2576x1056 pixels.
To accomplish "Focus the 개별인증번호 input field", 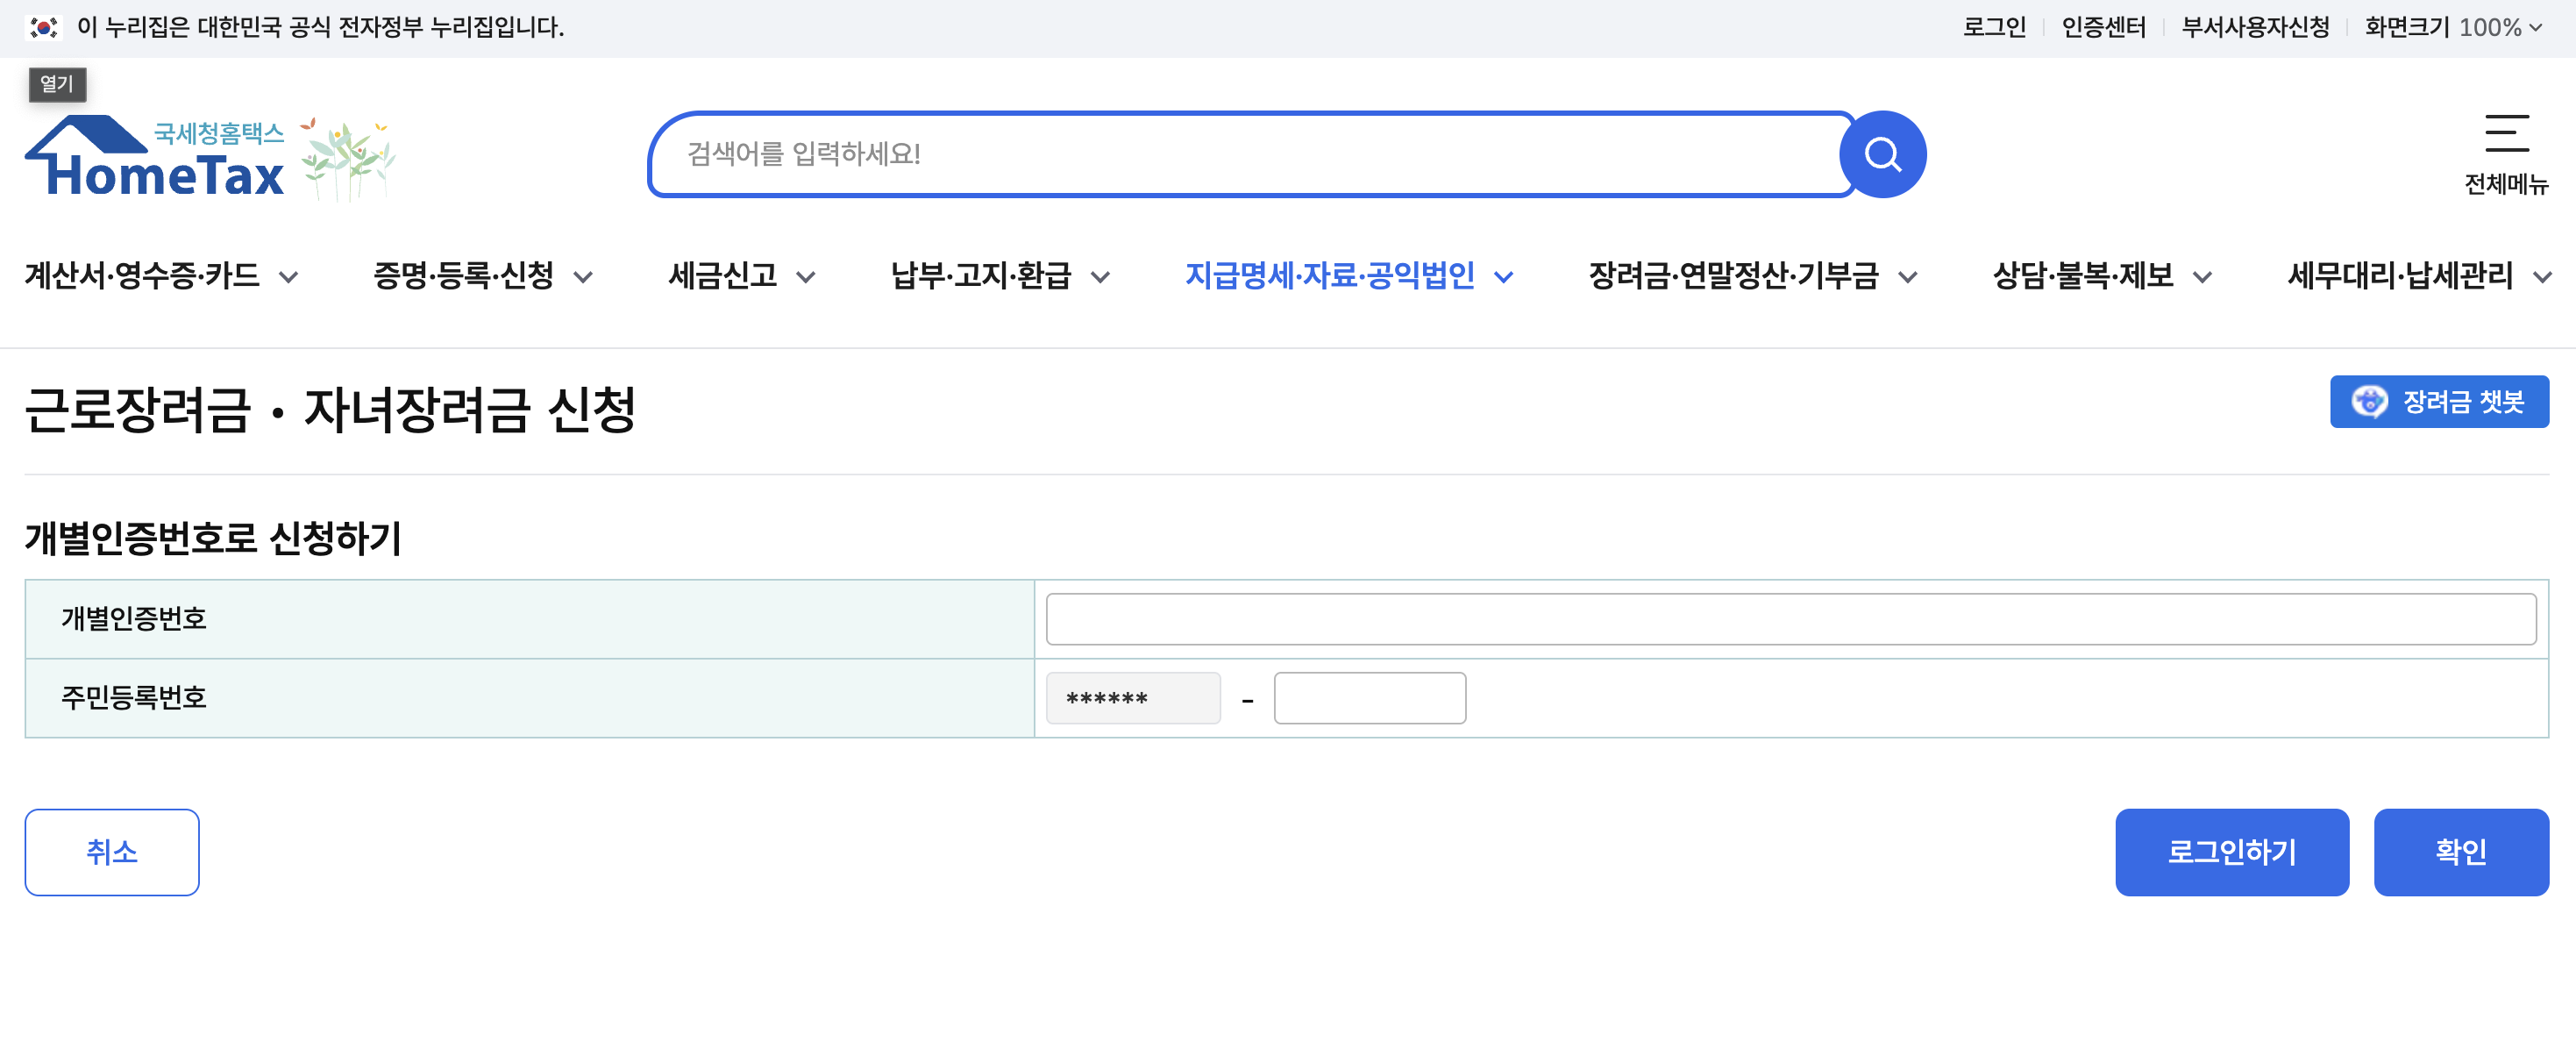I will 1790,619.
